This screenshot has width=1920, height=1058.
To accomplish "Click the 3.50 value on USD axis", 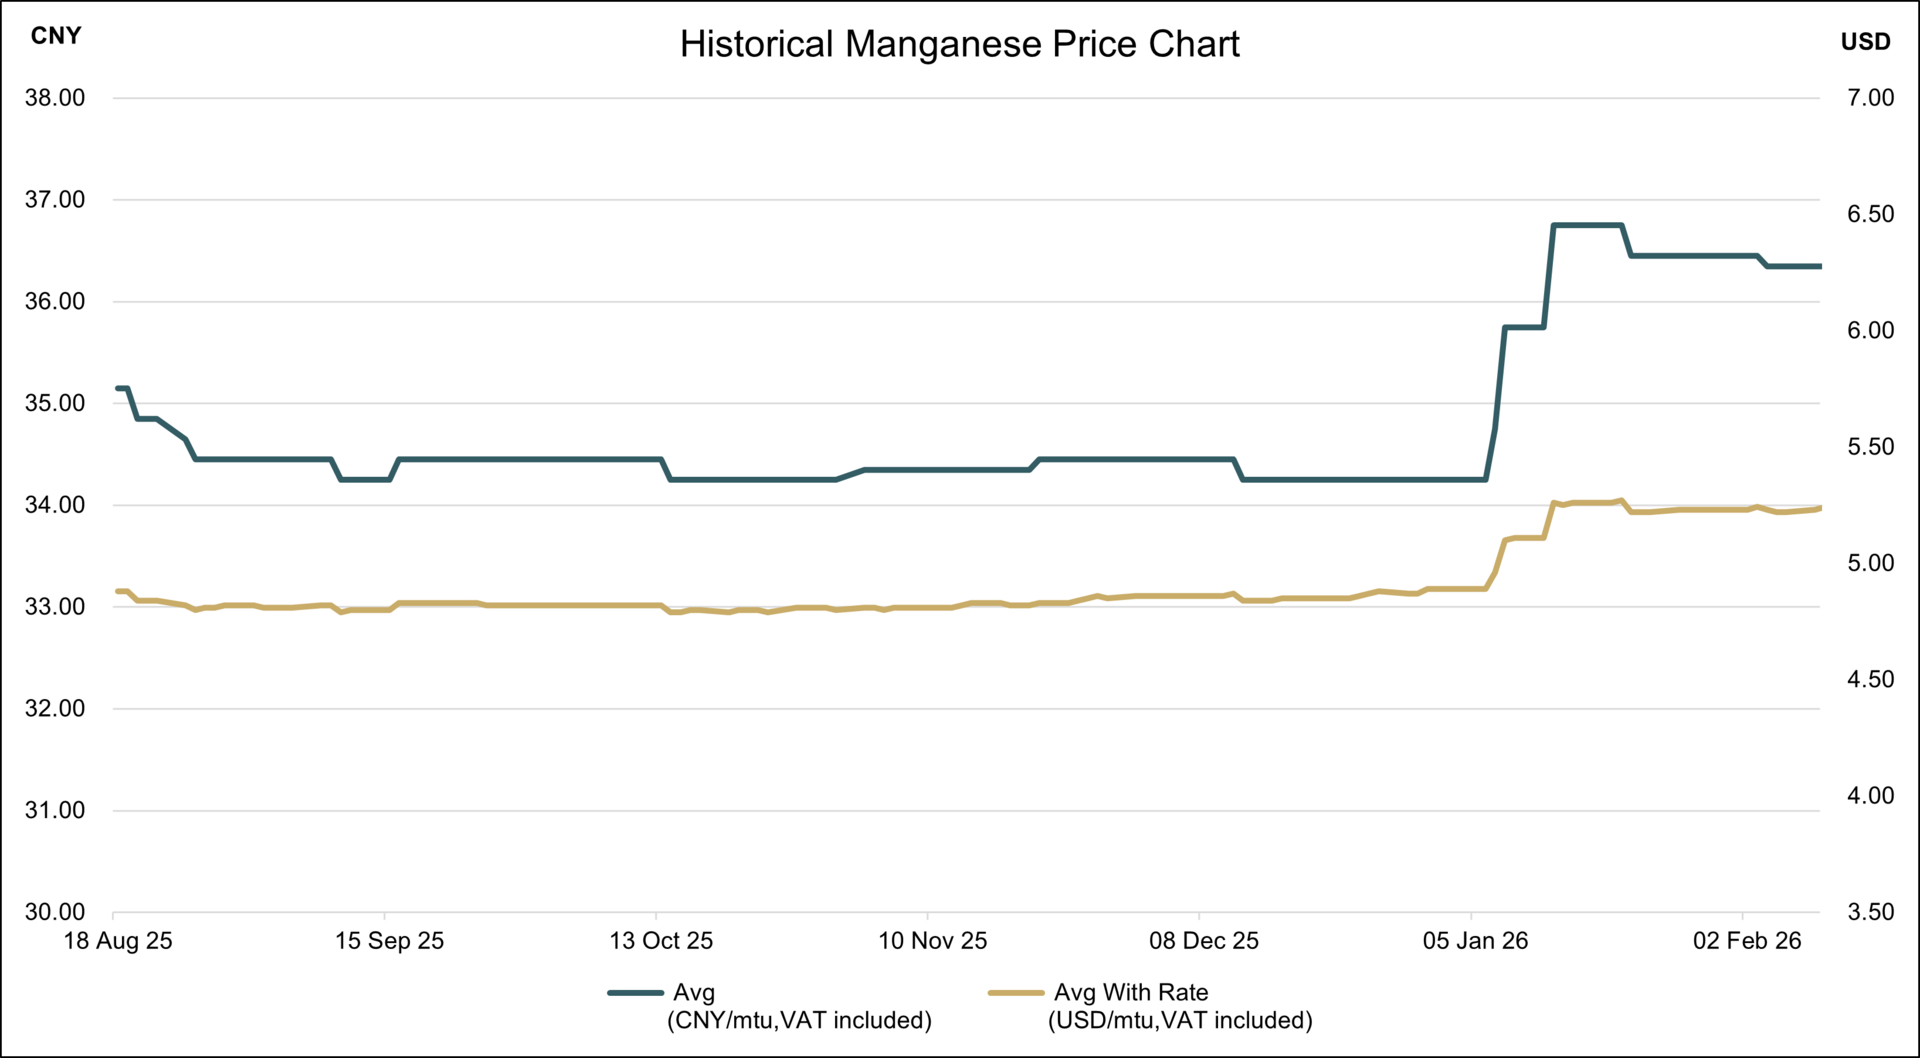I will click(1871, 912).
